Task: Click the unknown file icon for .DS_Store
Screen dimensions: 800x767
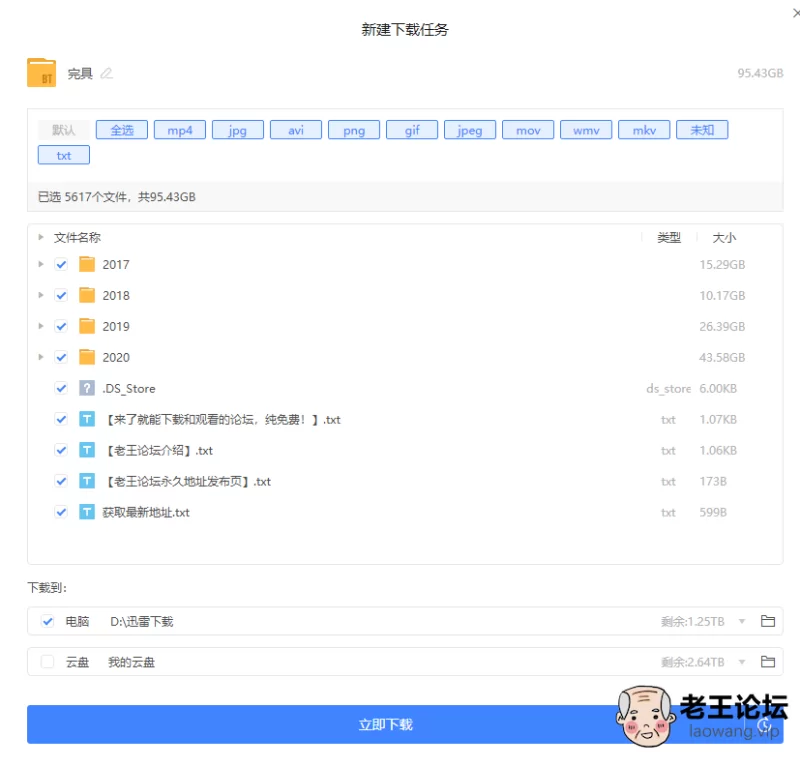Action: click(87, 388)
